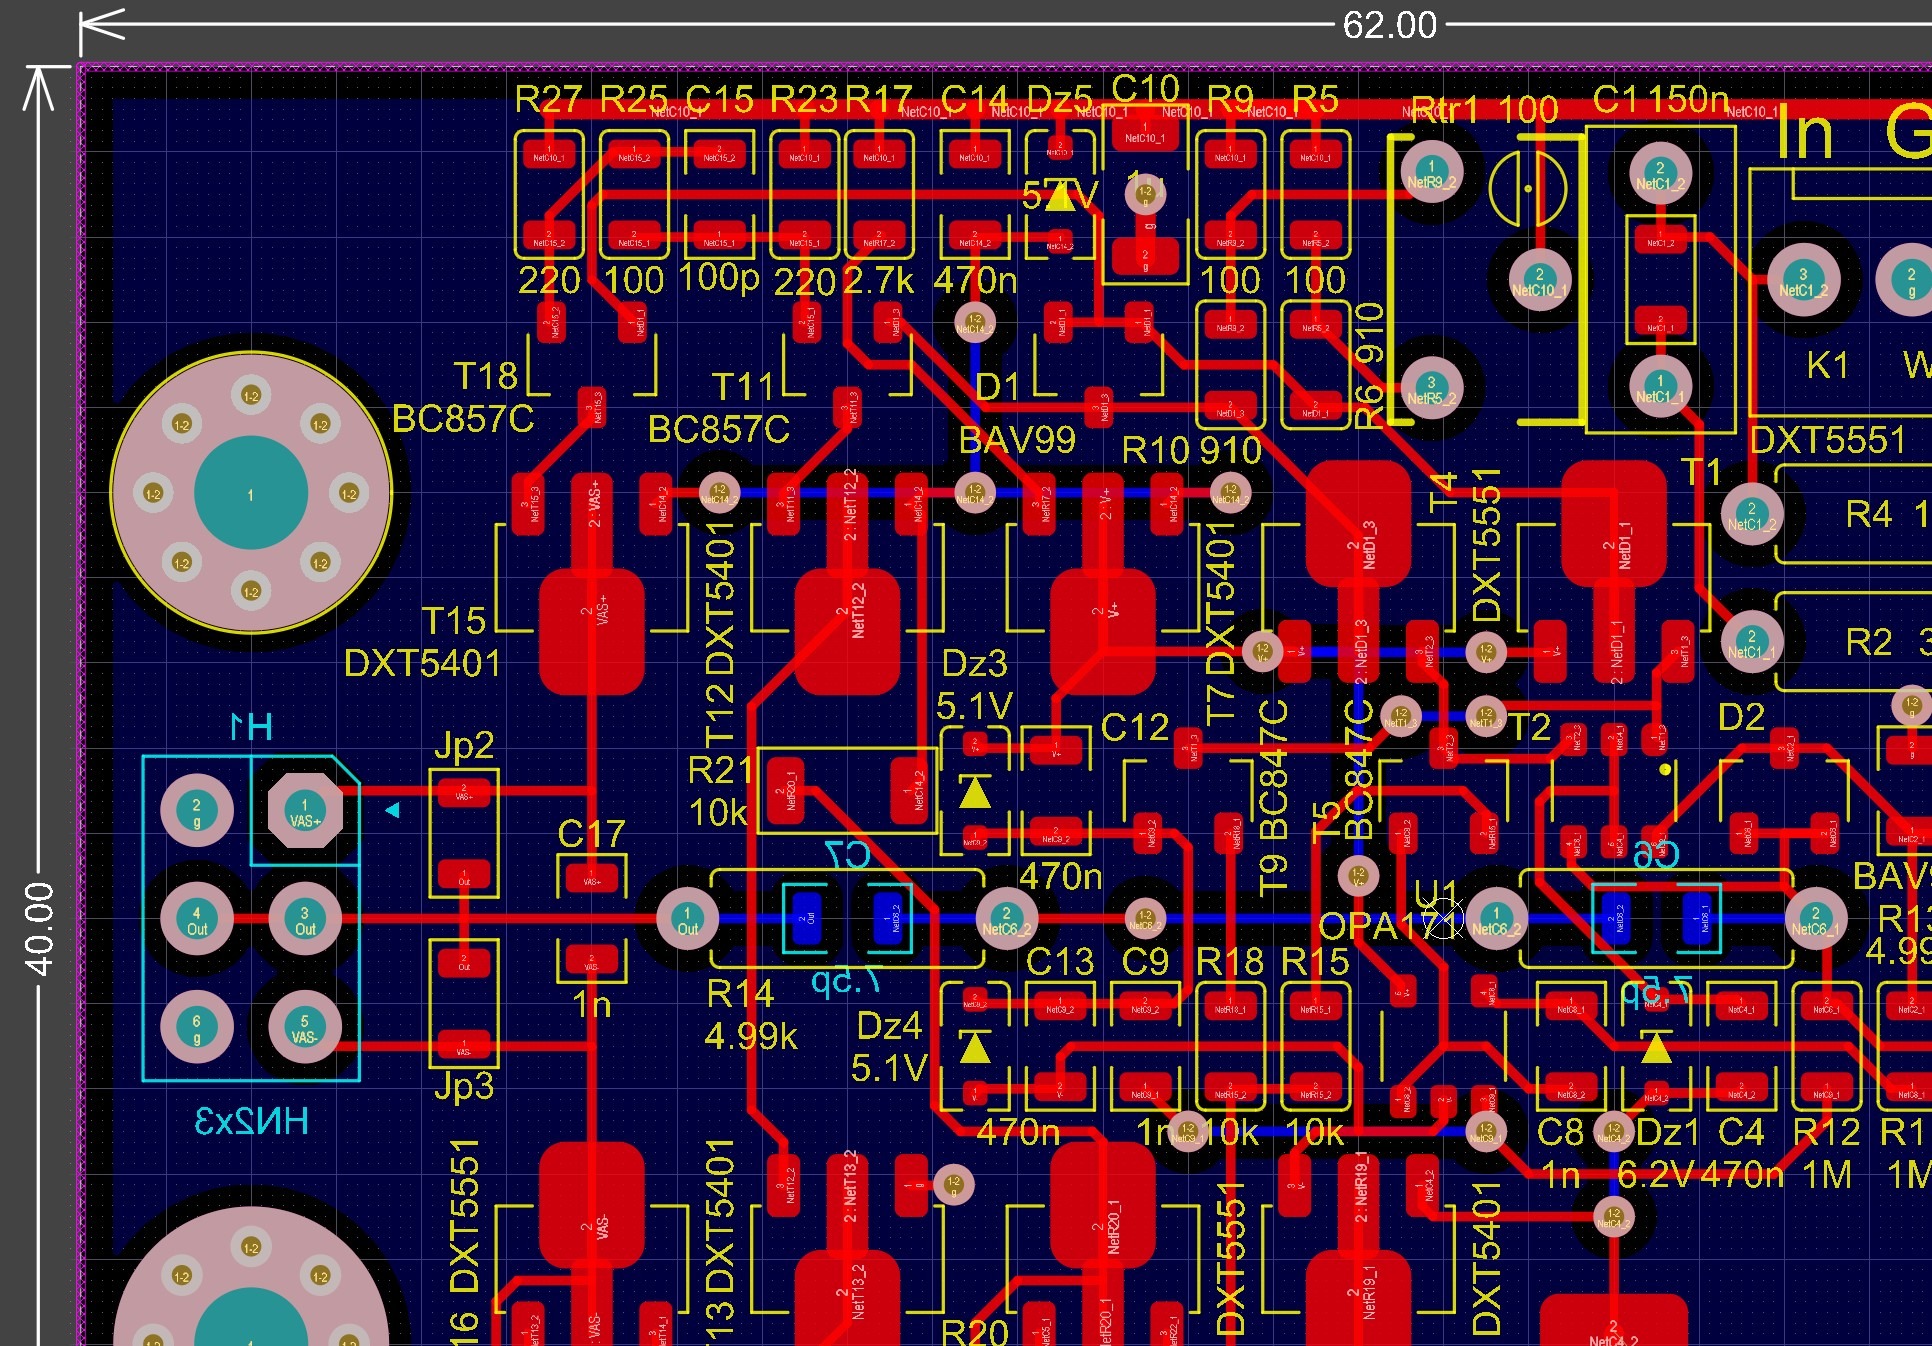Select the R15 resistor designator
The image size is (1932, 1346).
point(1316,962)
